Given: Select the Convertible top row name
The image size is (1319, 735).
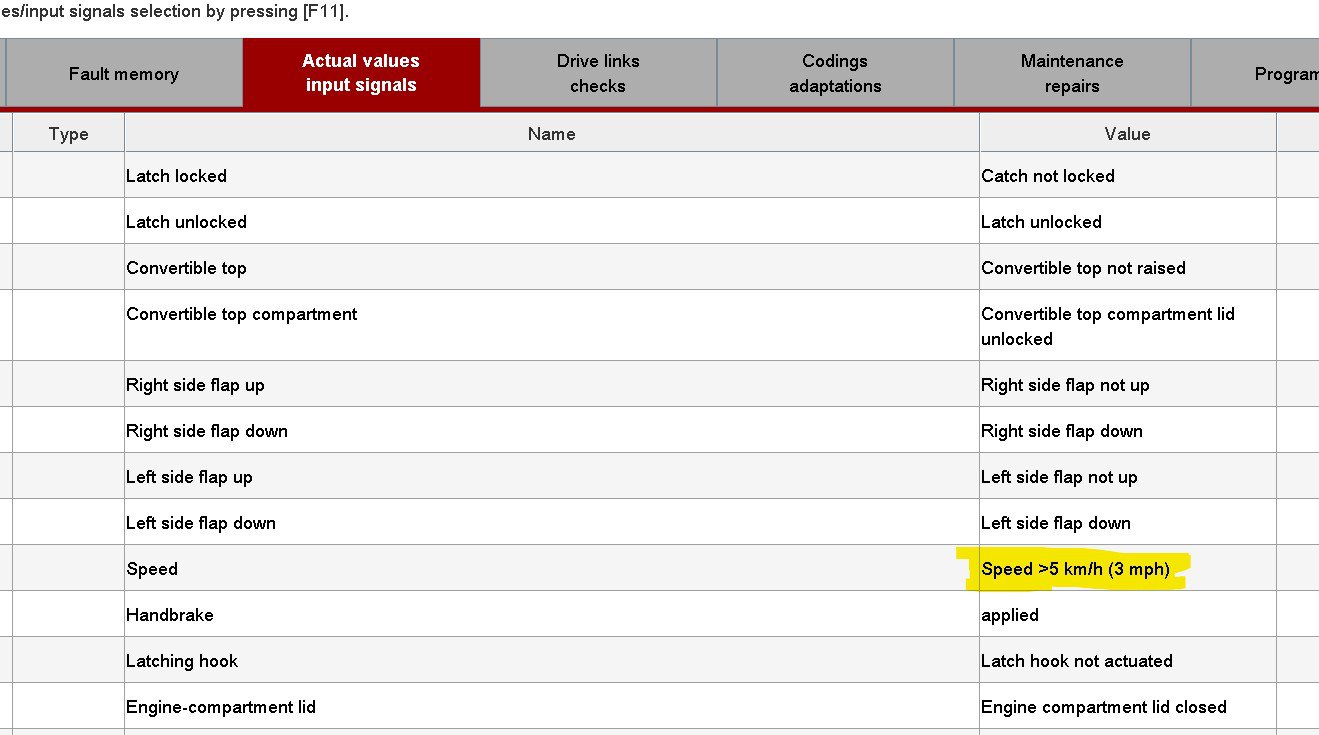Looking at the screenshot, I should click(x=186, y=268).
